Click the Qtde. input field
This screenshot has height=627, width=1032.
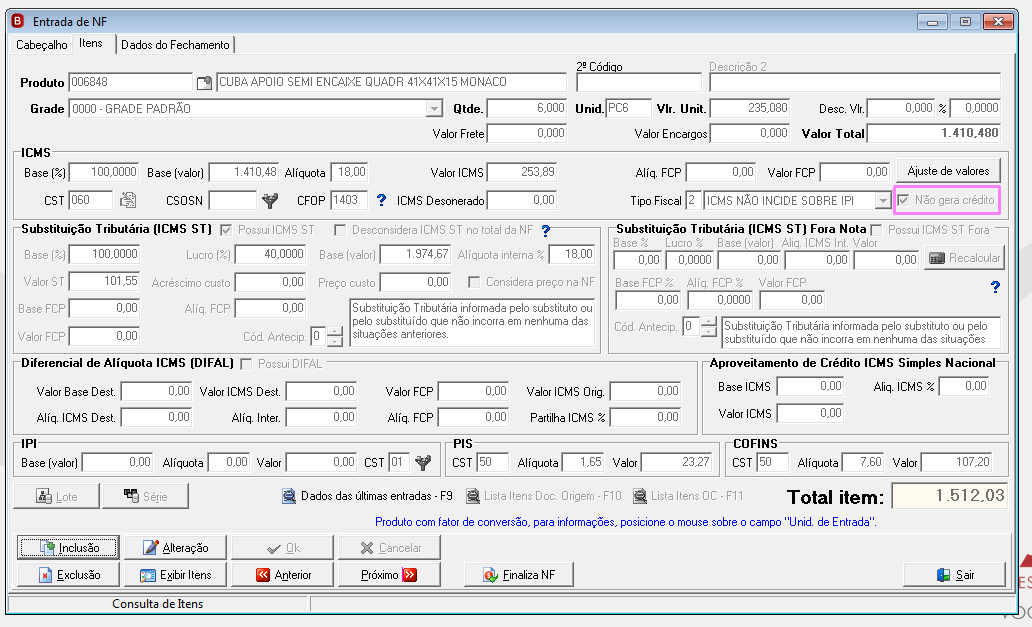pos(527,108)
